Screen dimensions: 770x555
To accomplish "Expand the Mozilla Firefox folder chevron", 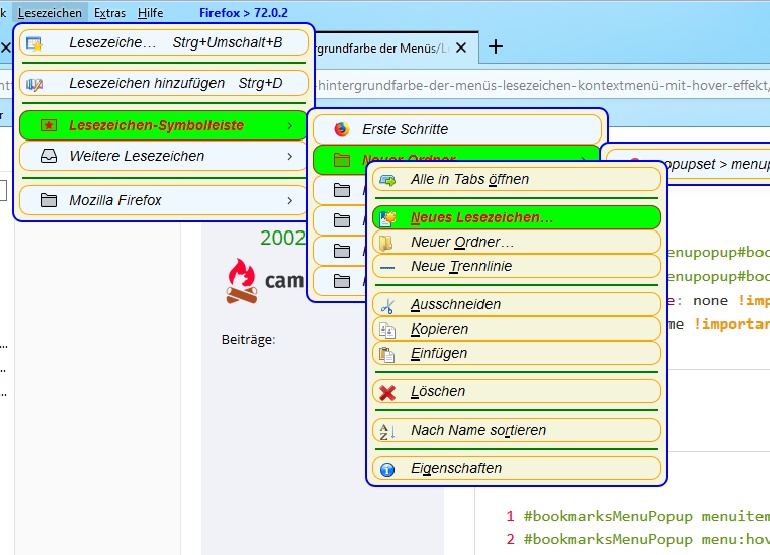I will 290,200.
